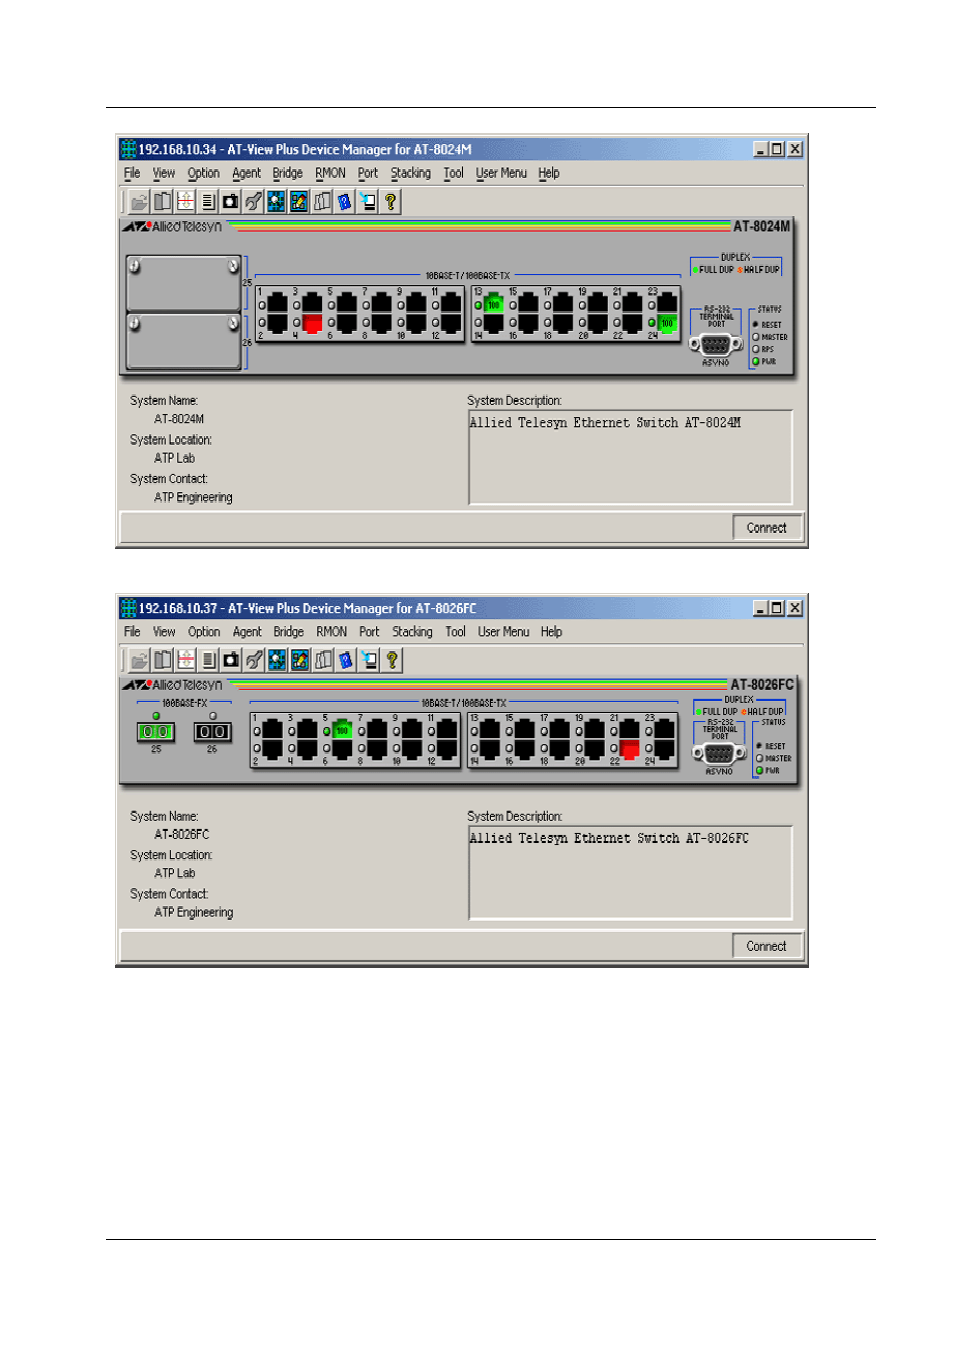The width and height of the screenshot is (954, 1350).
Task: Click the yellow question-mark help icon in the AT-8024M window
Action: (x=391, y=202)
